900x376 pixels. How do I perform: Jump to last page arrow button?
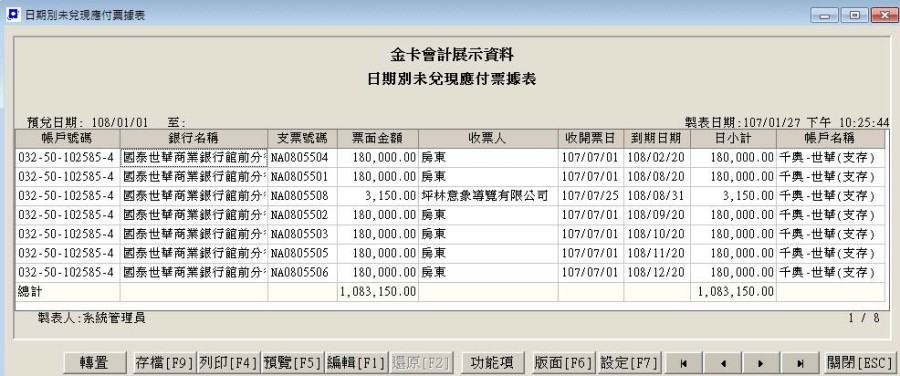coord(800,363)
